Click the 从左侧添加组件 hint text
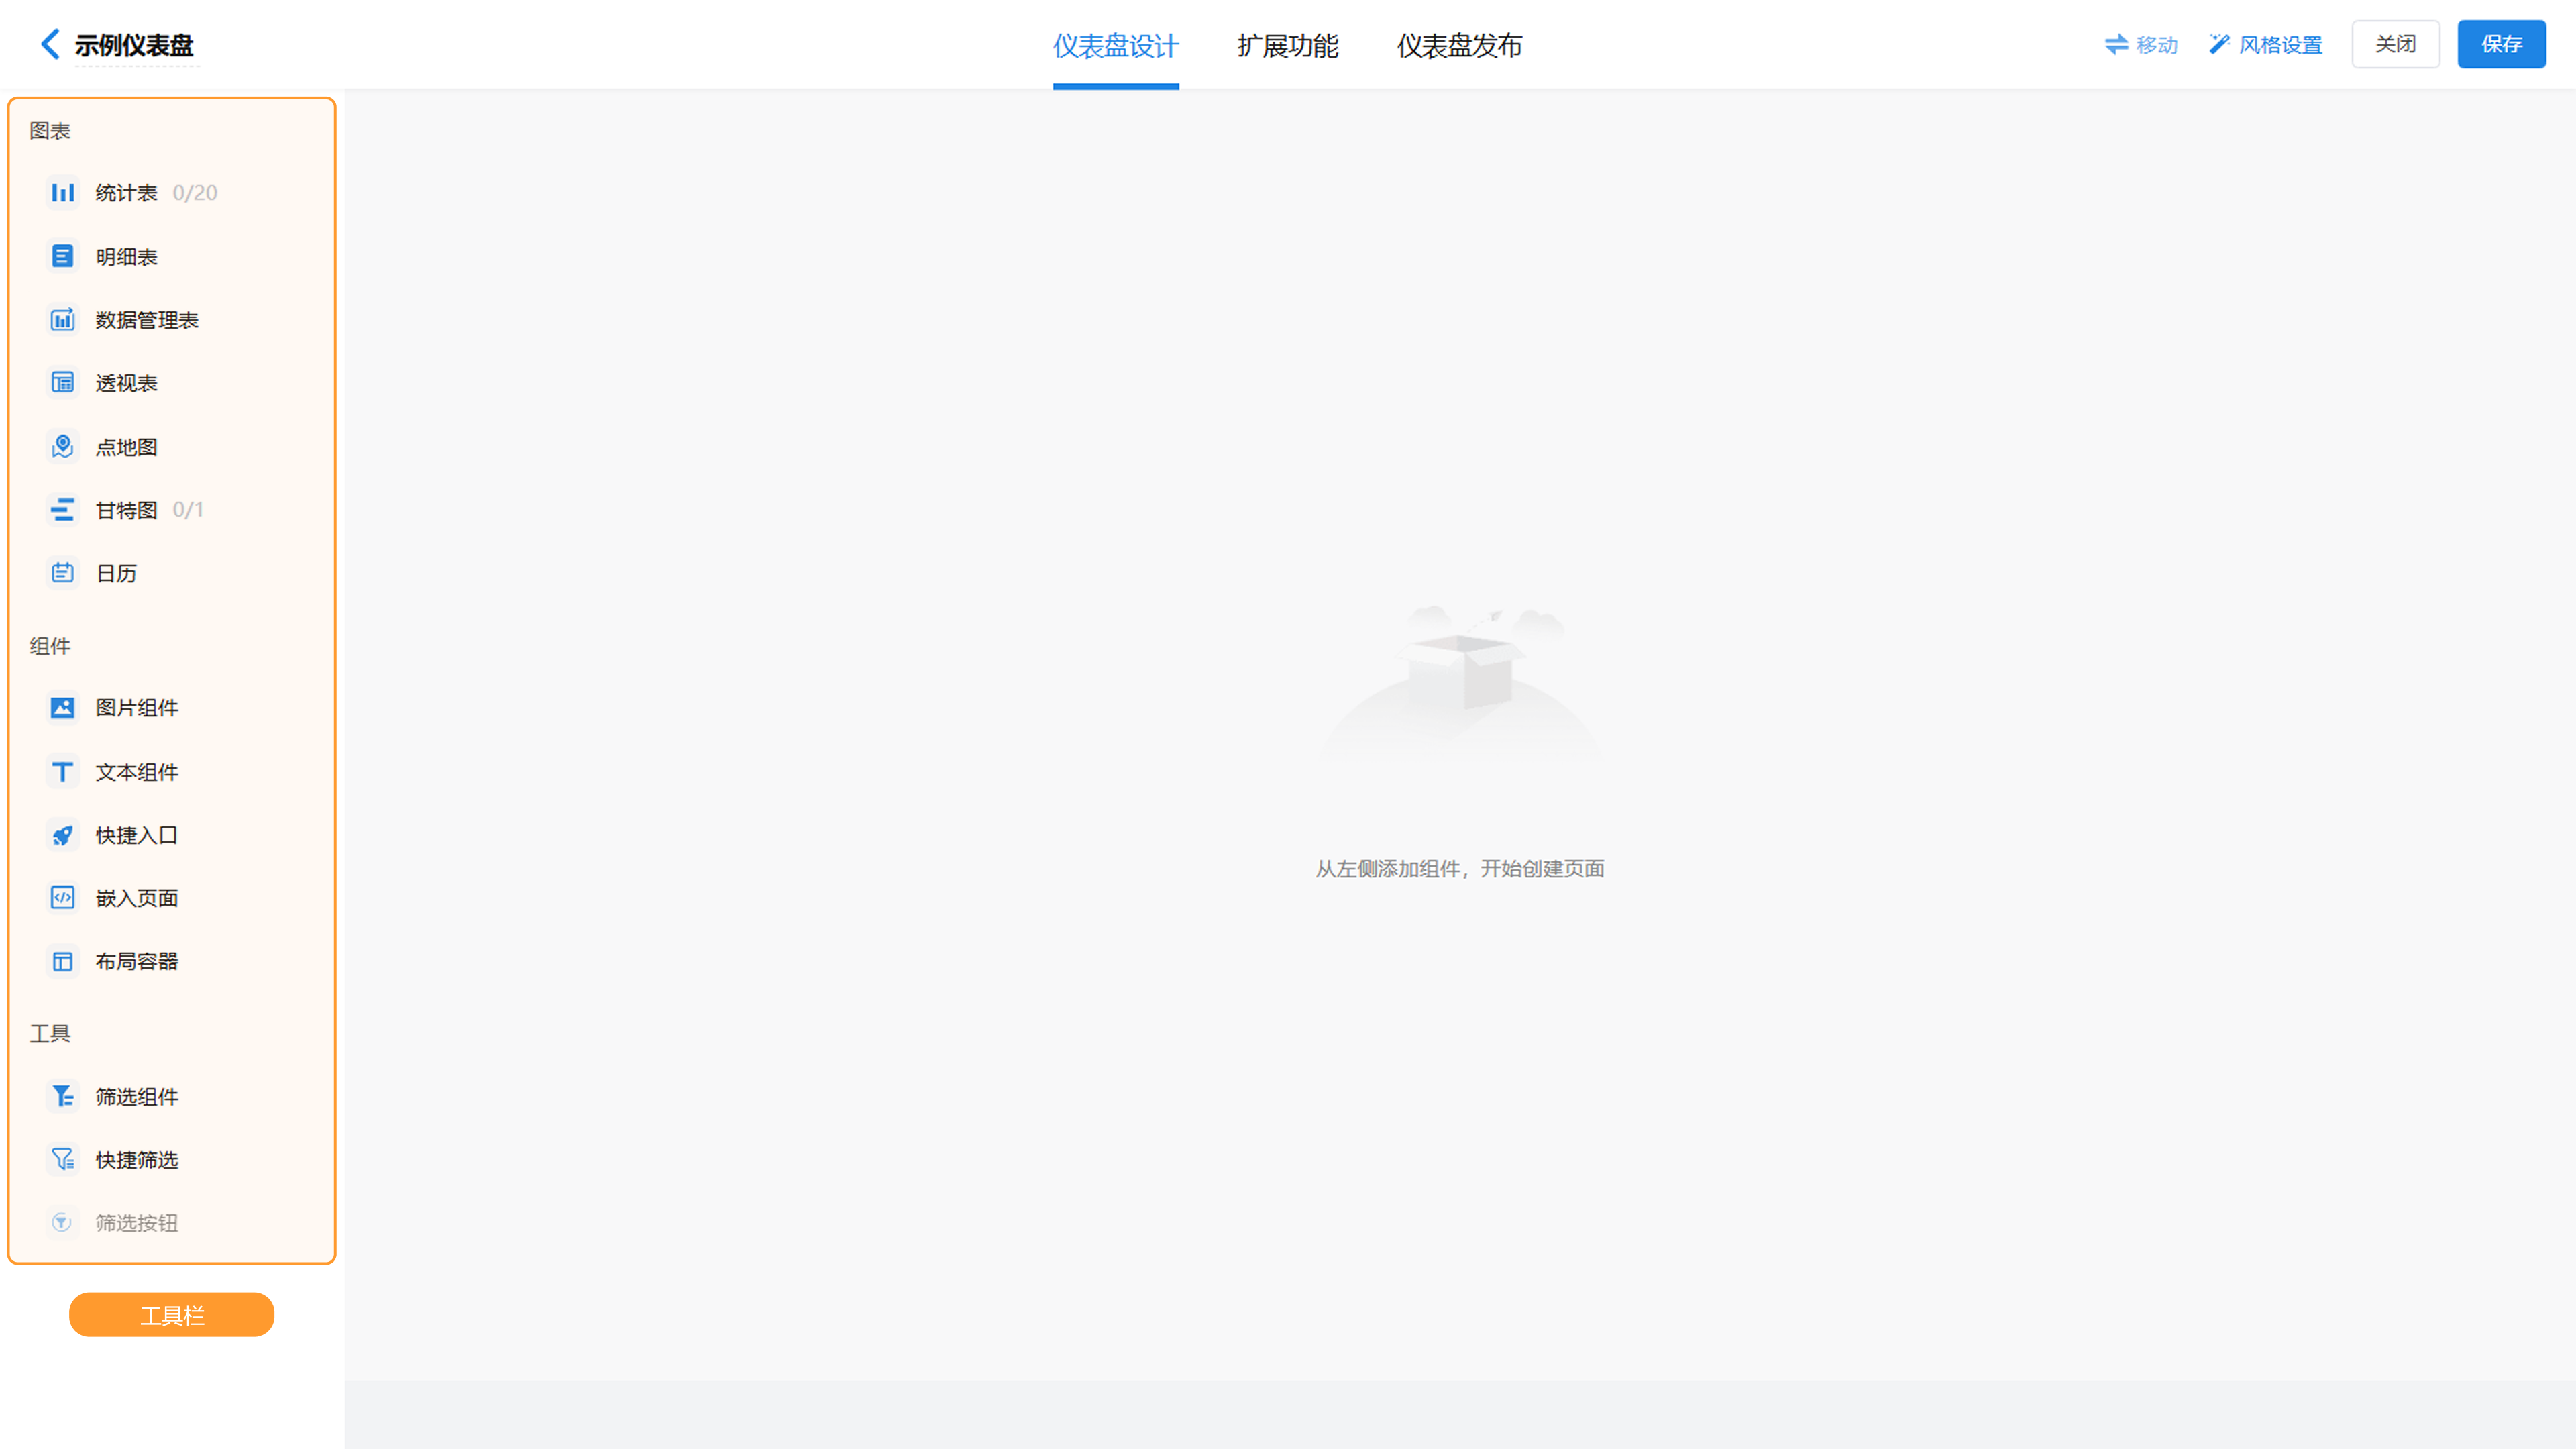This screenshot has width=2576, height=1449. click(x=1459, y=868)
